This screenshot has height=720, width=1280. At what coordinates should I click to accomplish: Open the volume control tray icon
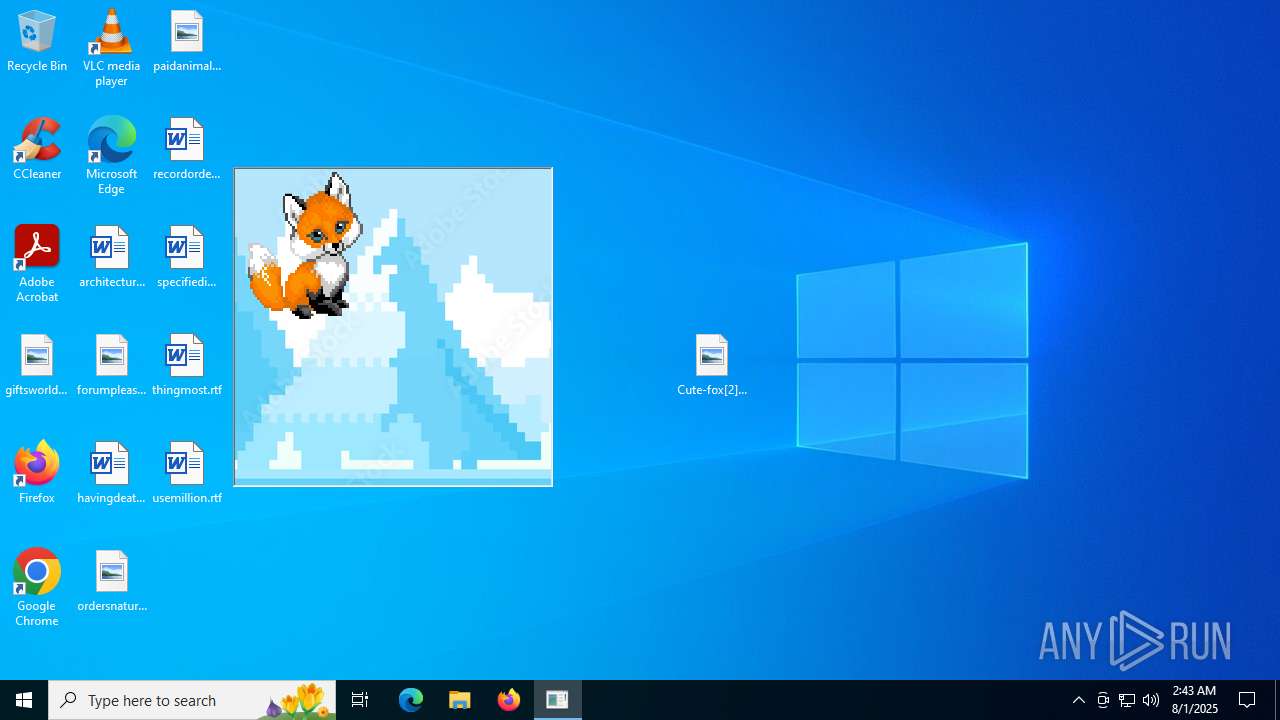coord(1151,700)
